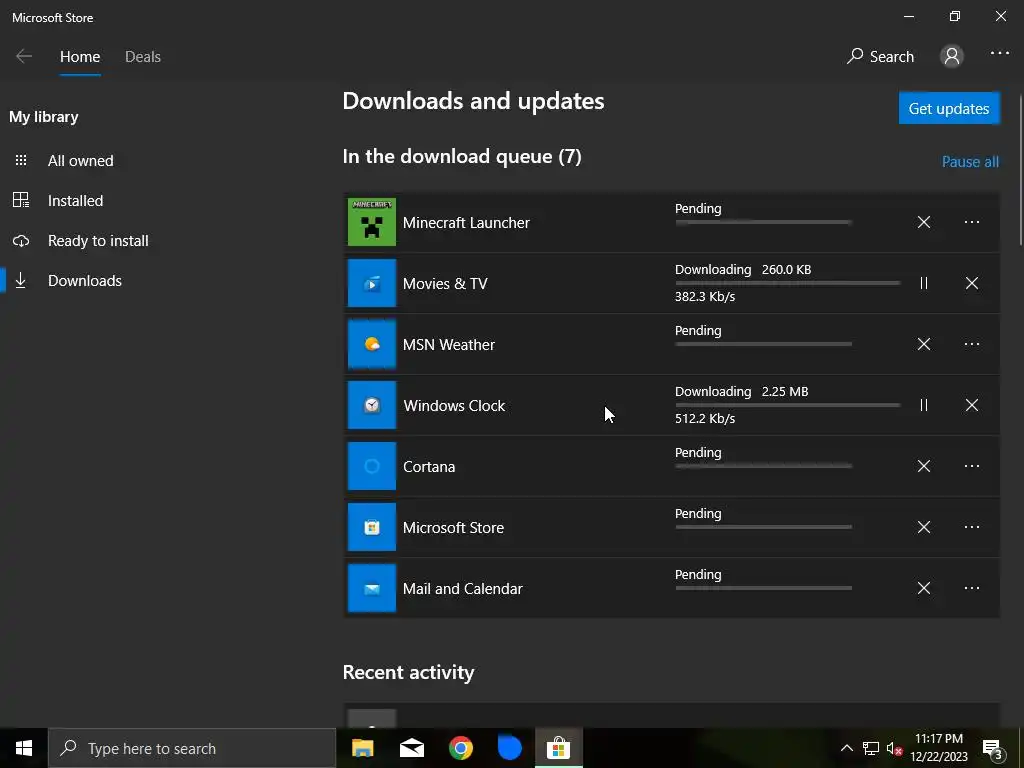Go back with the back arrow
Viewport: 1024px width, 768px height.
tap(24, 57)
